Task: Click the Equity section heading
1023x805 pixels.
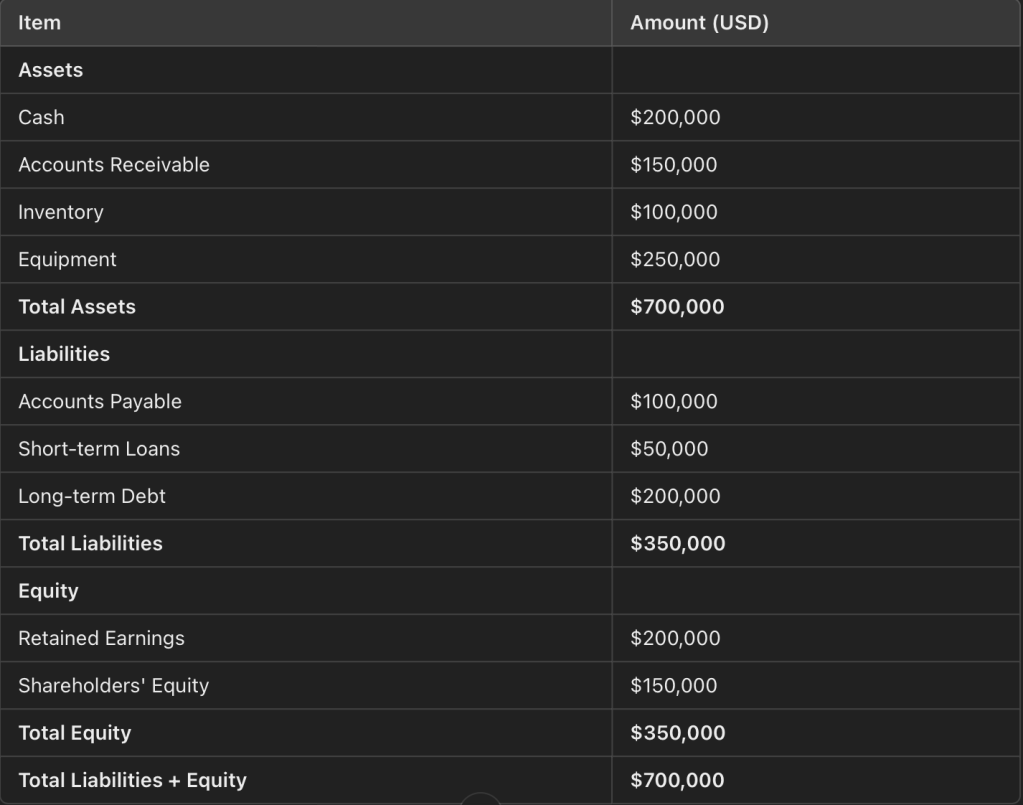Action: point(48,591)
